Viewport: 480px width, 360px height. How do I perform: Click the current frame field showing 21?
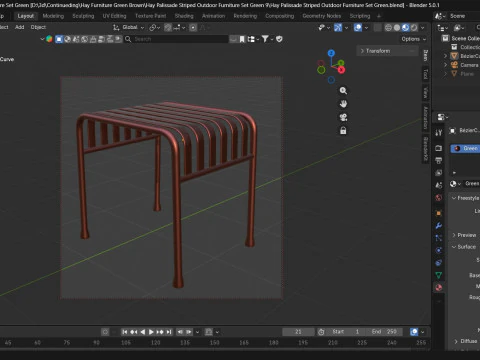tap(298, 332)
